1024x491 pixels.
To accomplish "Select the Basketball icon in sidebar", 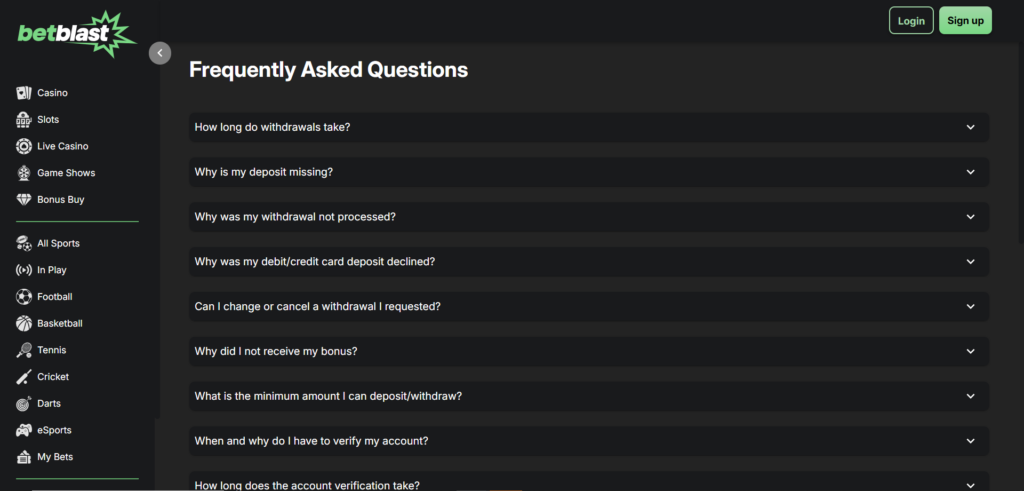I will tap(24, 324).
